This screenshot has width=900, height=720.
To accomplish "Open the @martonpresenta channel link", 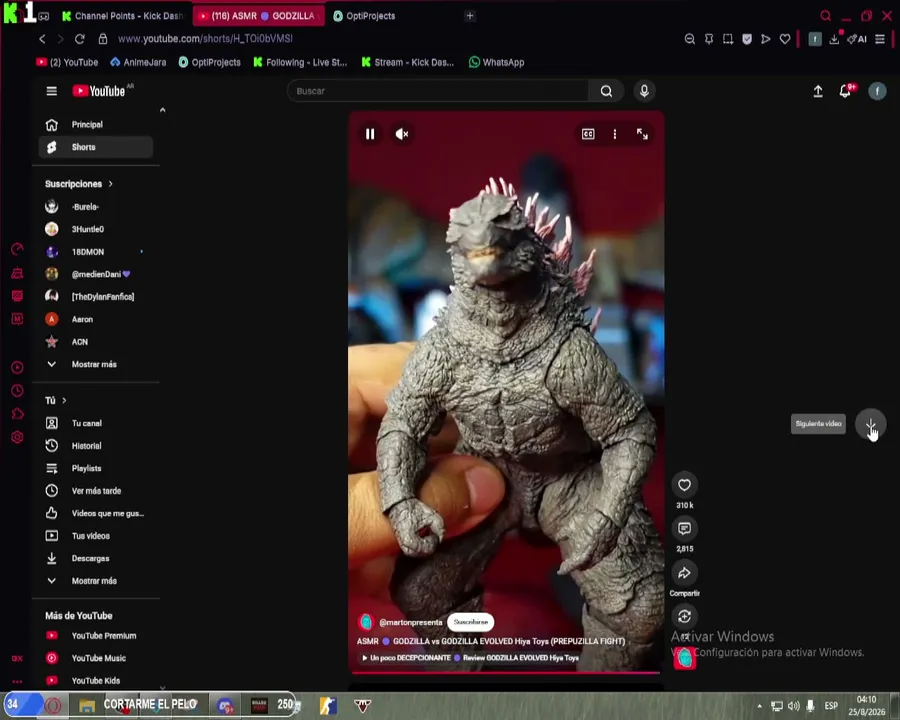I will click(410, 622).
